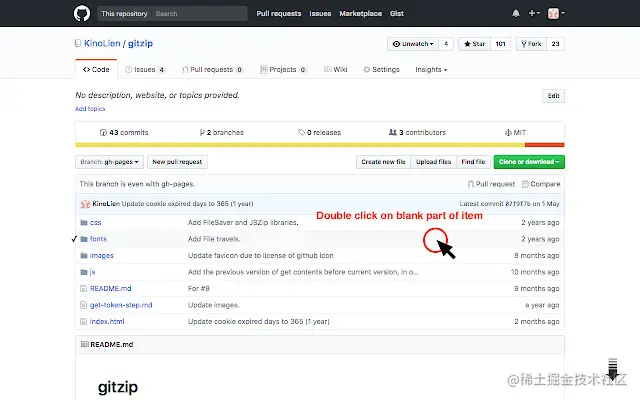Screen dimensions: 640x400
Task: Open the README.md file link
Action: (110, 288)
